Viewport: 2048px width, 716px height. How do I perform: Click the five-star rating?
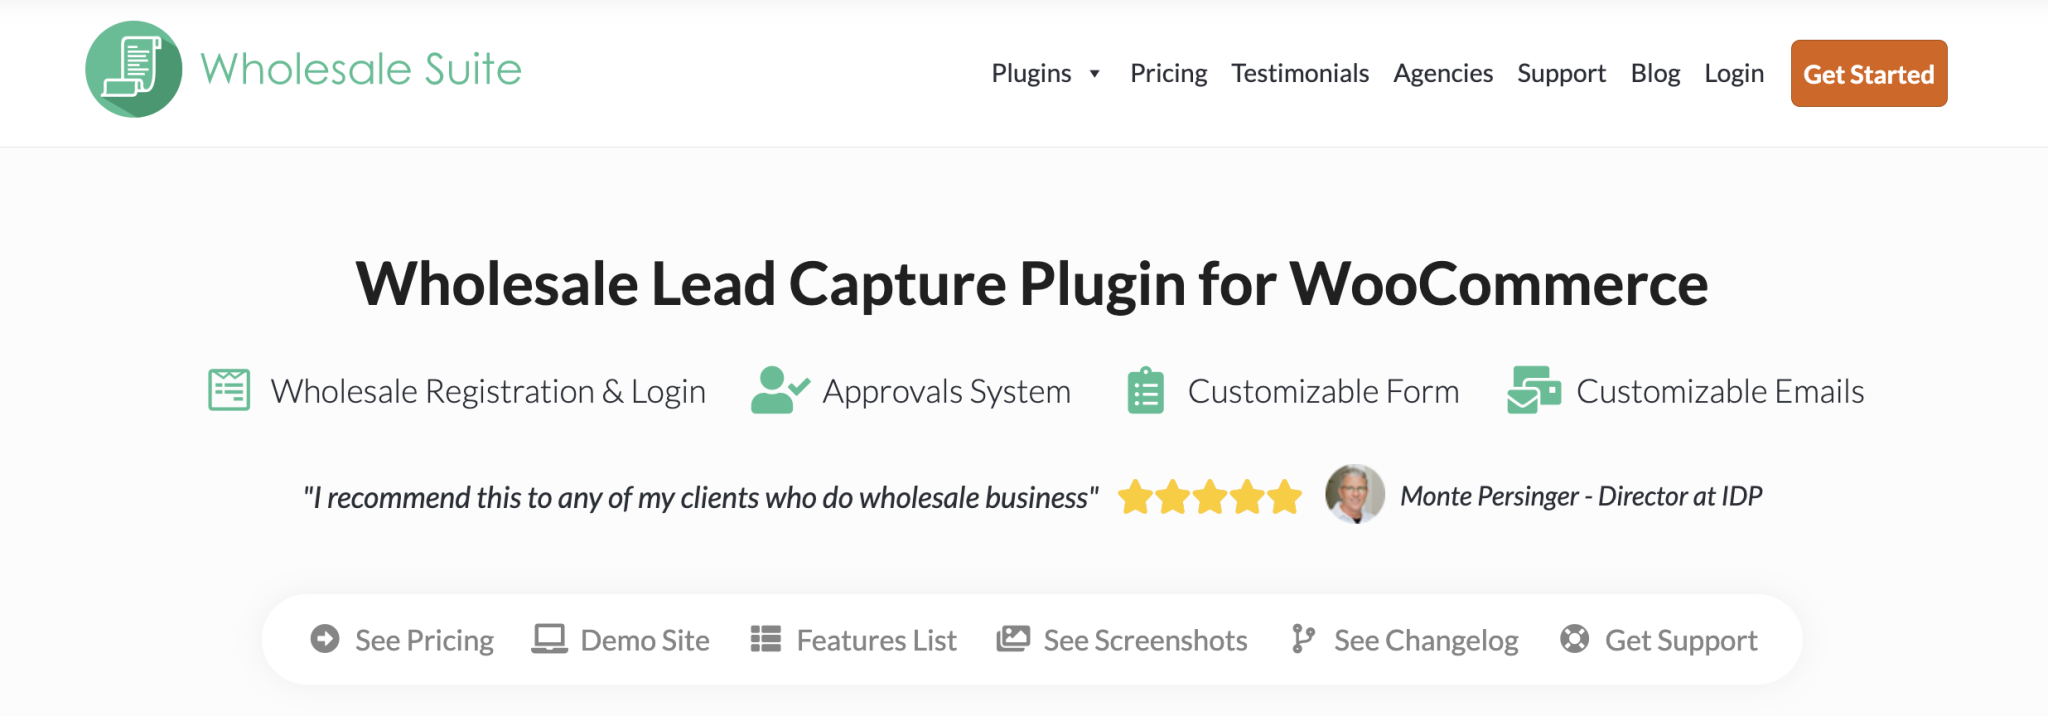pyautogui.click(x=1210, y=497)
